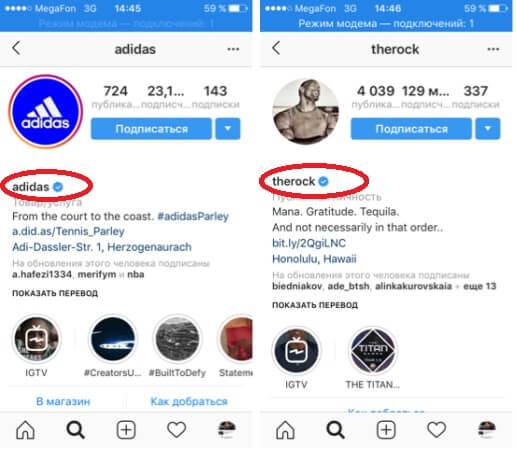Open heart activity icon in the right screen
The width and height of the screenshot is (516, 451).
click(x=436, y=429)
